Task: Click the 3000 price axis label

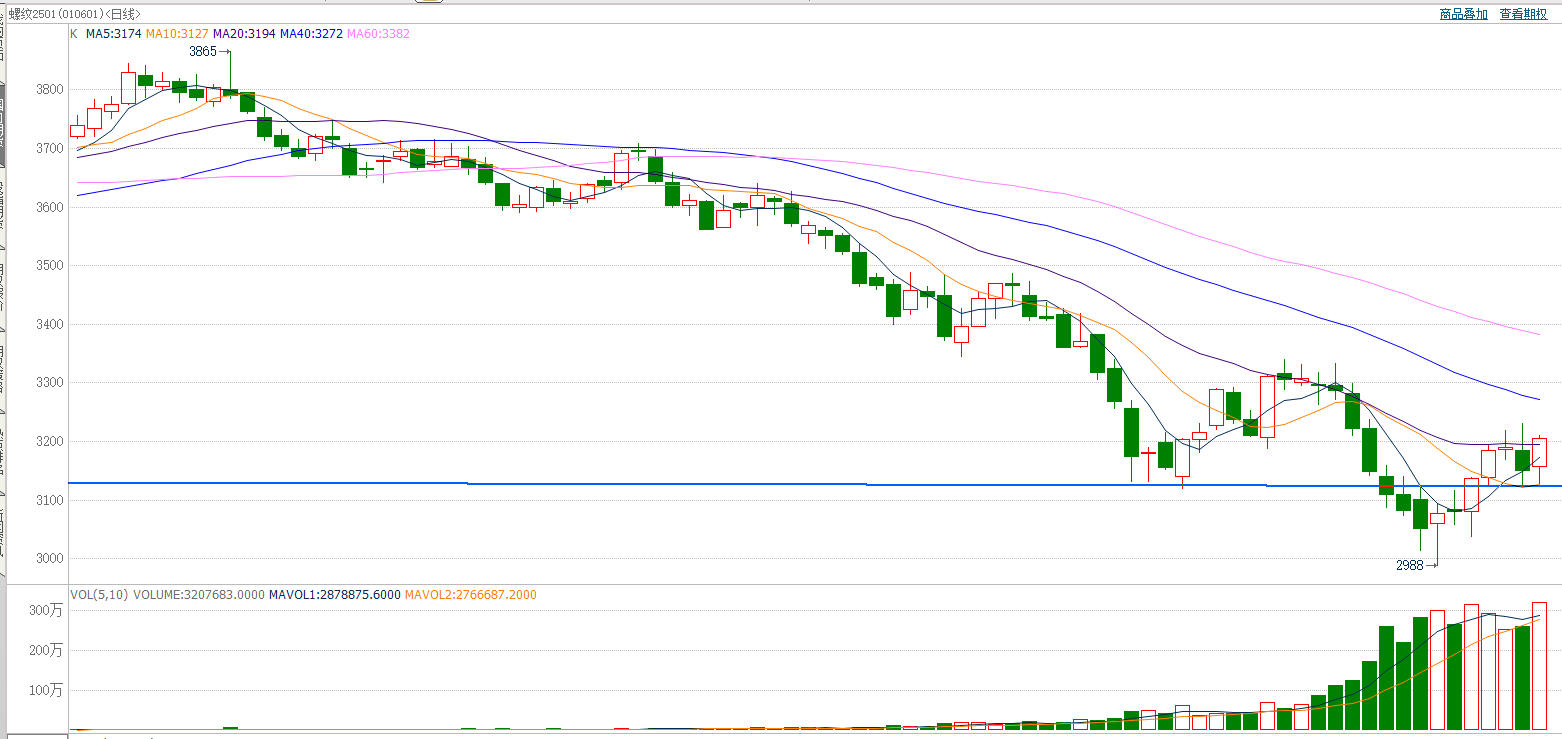Action: (50, 558)
